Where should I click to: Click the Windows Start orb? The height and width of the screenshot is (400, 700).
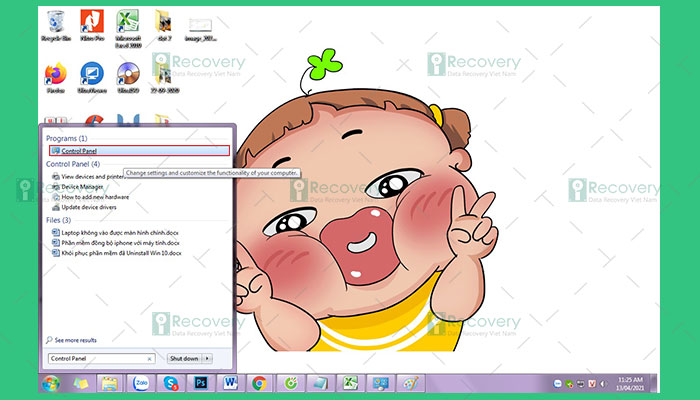coord(51,383)
